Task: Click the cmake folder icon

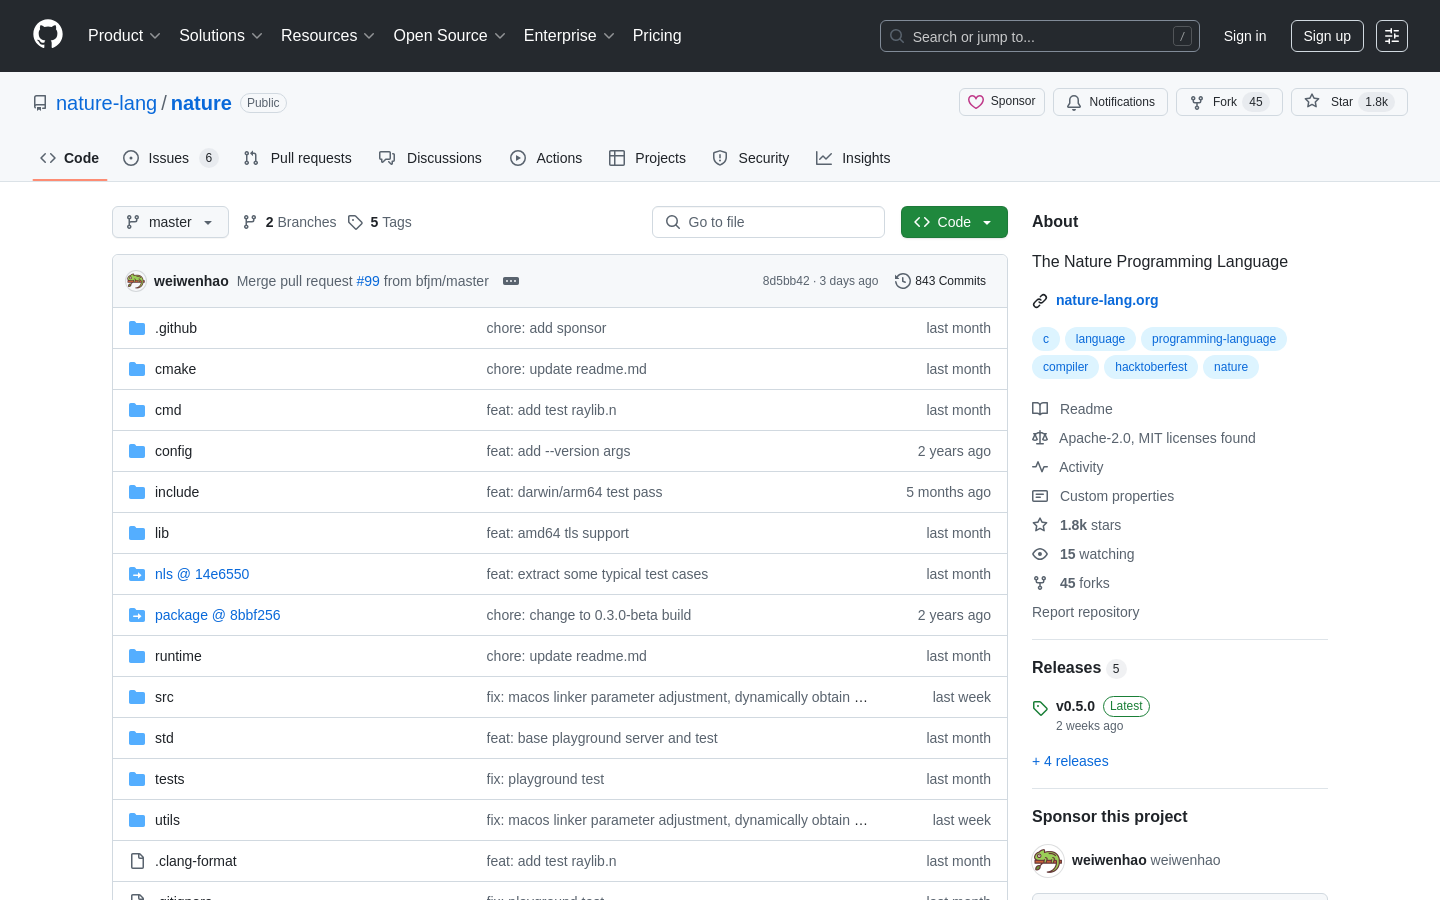Action: (137, 369)
